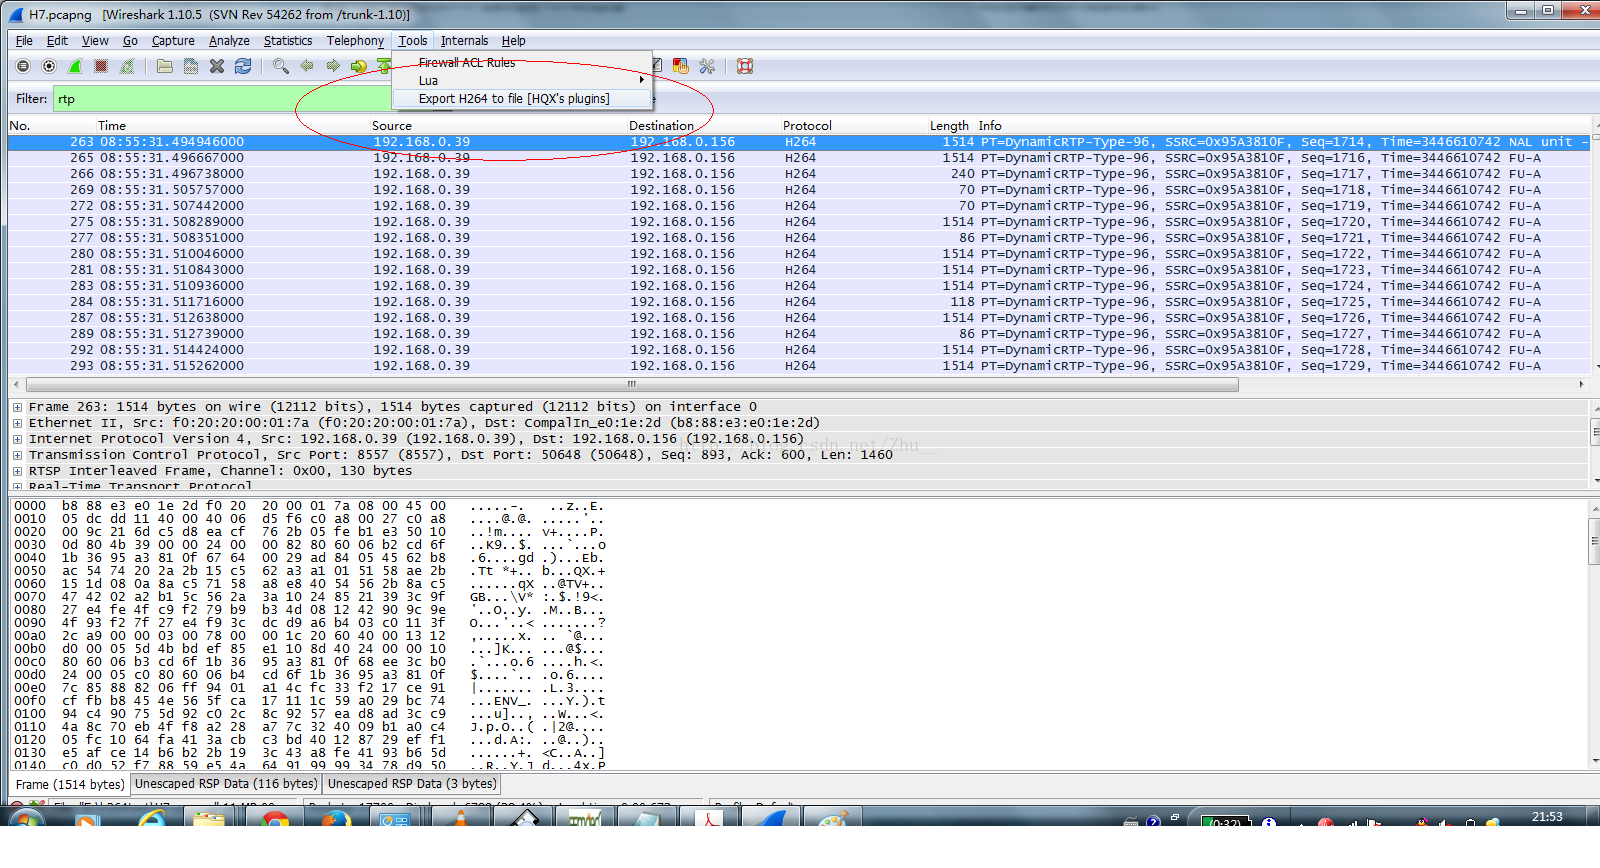Expand Transmission Control Protocol section
This screenshot has width=1600, height=868.
coord(18,455)
